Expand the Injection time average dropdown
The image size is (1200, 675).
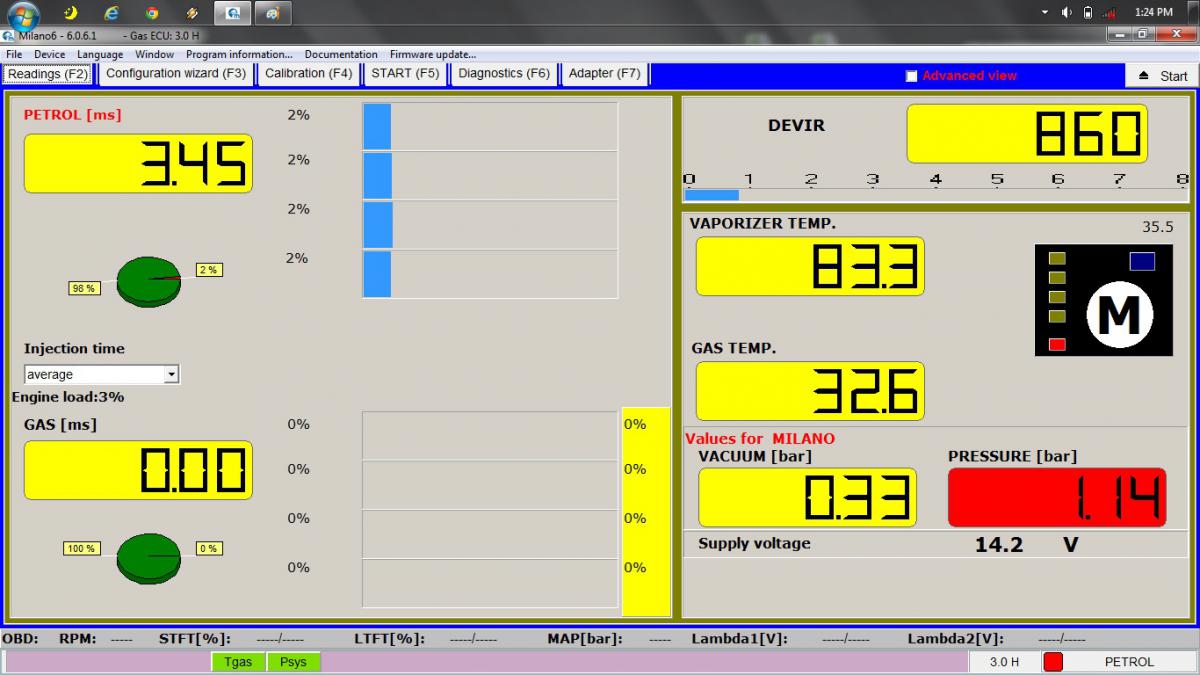pyautogui.click(x=171, y=374)
